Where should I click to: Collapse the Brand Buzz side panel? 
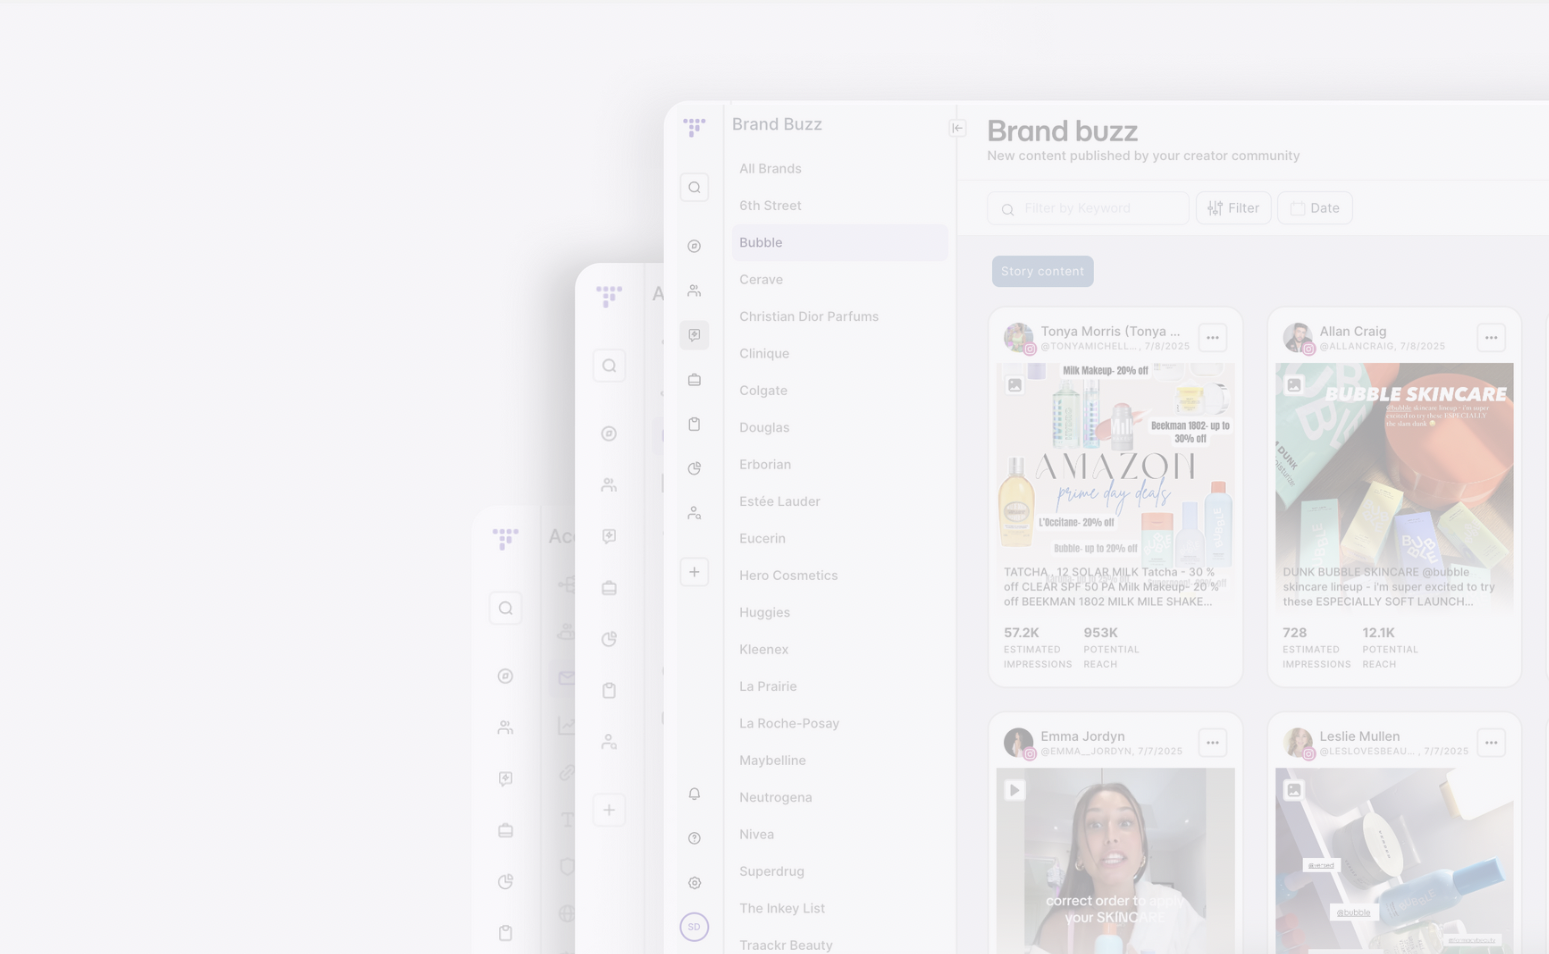(957, 128)
